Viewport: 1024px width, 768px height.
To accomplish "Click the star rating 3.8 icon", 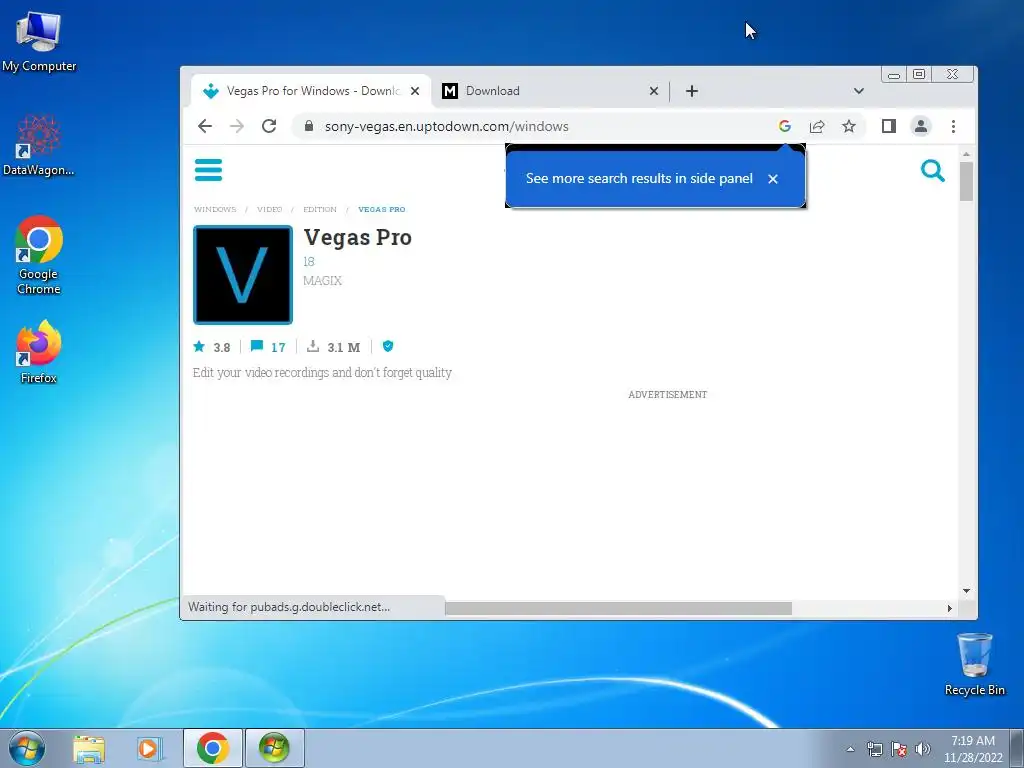I will pos(199,346).
